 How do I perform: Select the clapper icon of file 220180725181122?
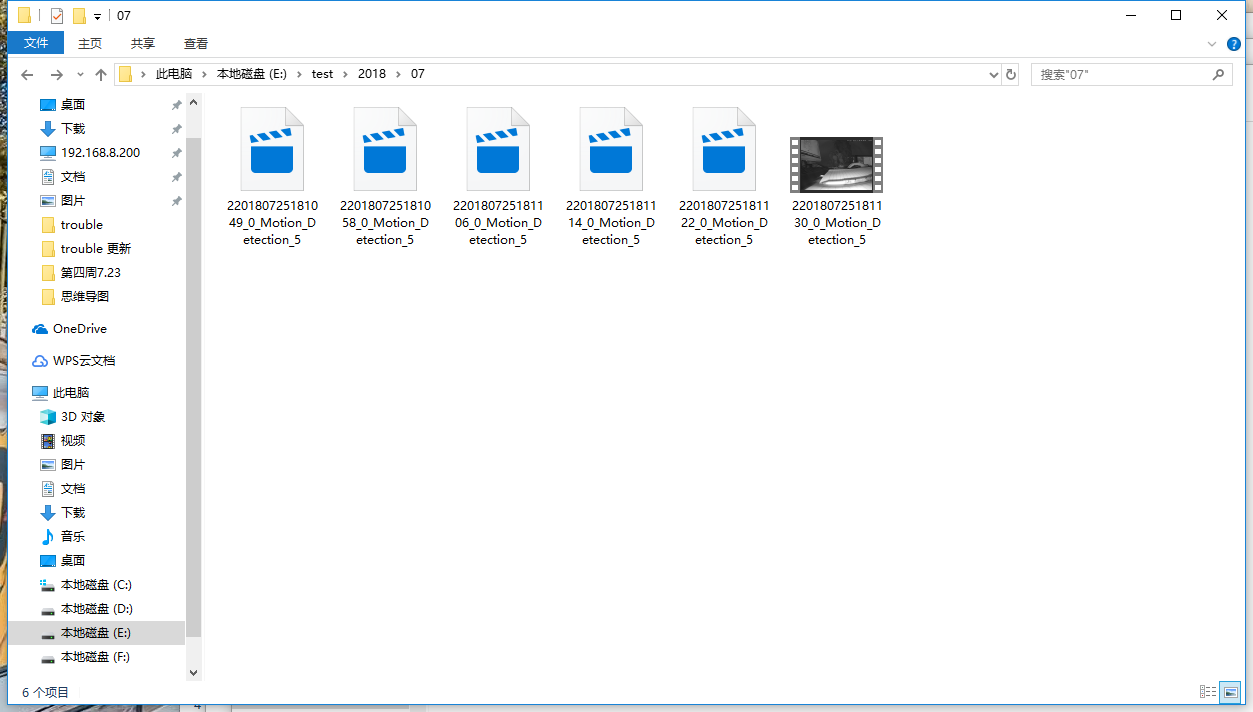coord(724,149)
